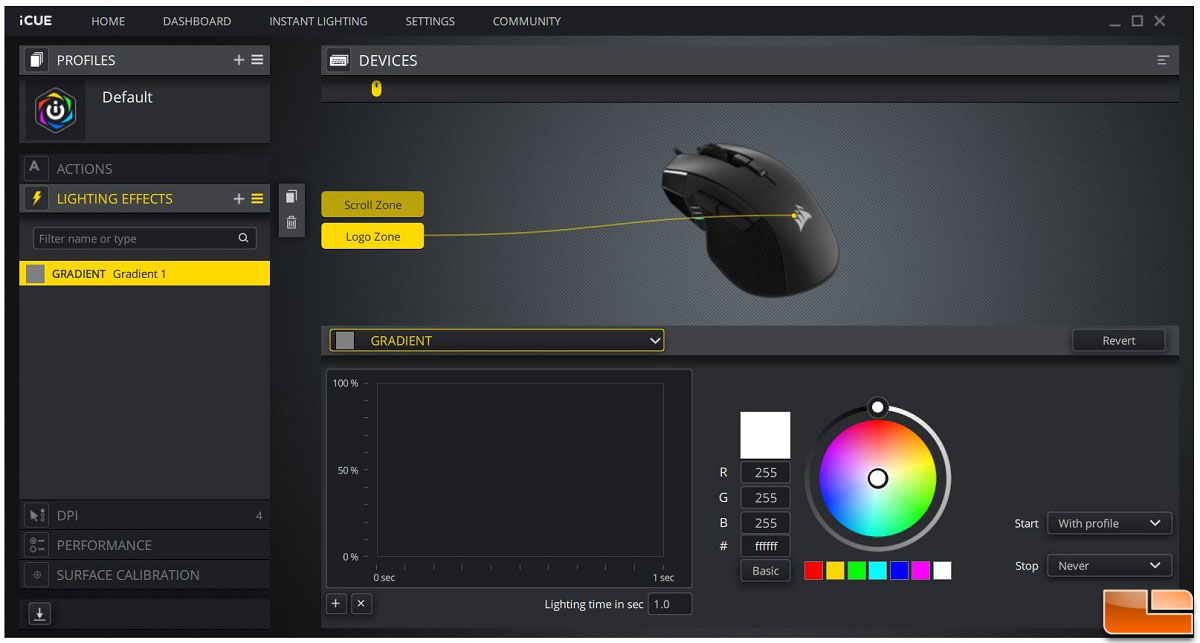Viewport: 1200px width, 643px height.
Task: Expand the PERFORMANCE section
Action: point(145,545)
